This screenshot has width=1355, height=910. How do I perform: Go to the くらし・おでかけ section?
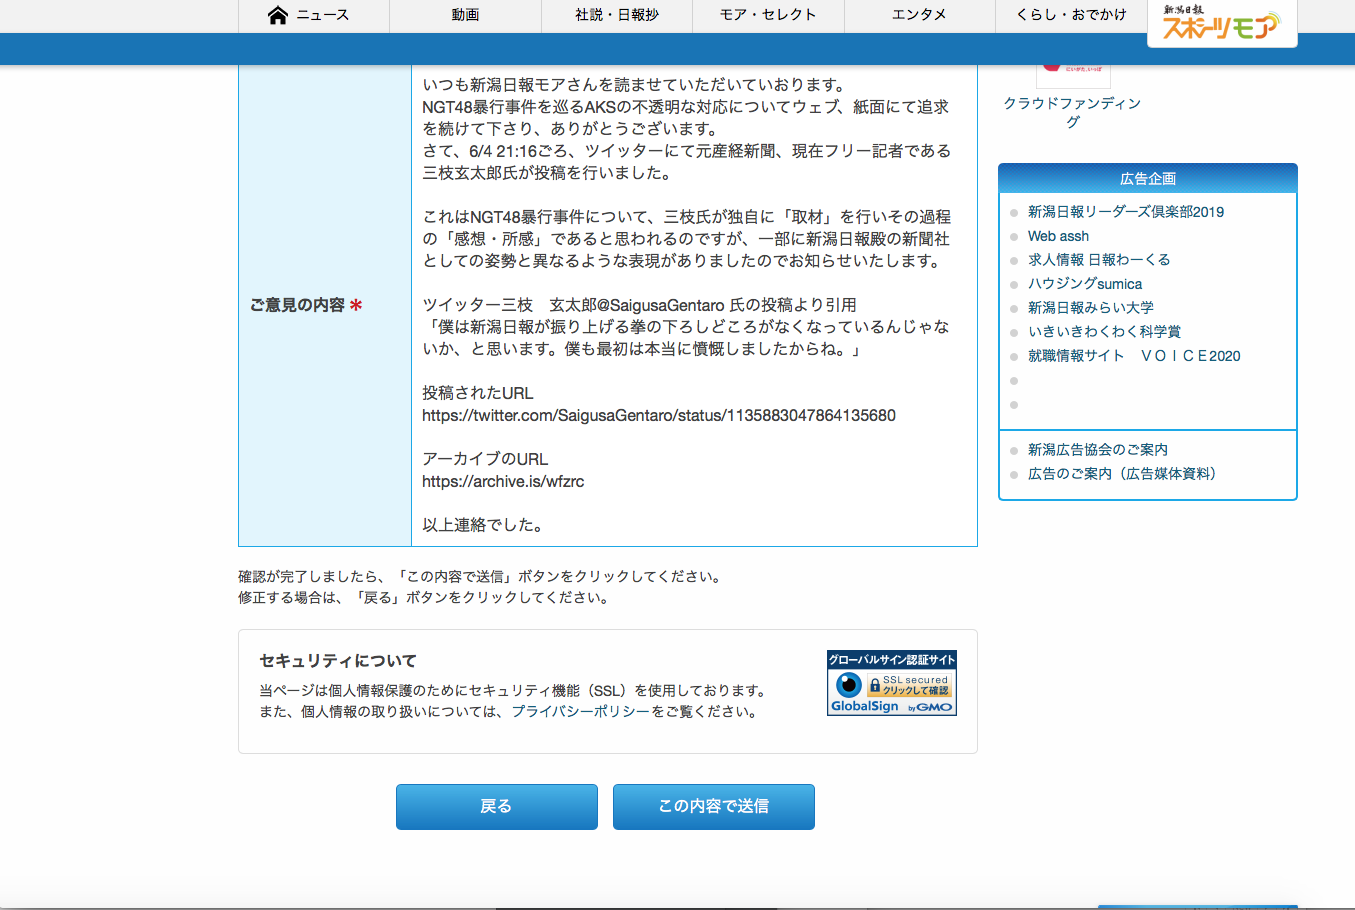tap(1071, 16)
